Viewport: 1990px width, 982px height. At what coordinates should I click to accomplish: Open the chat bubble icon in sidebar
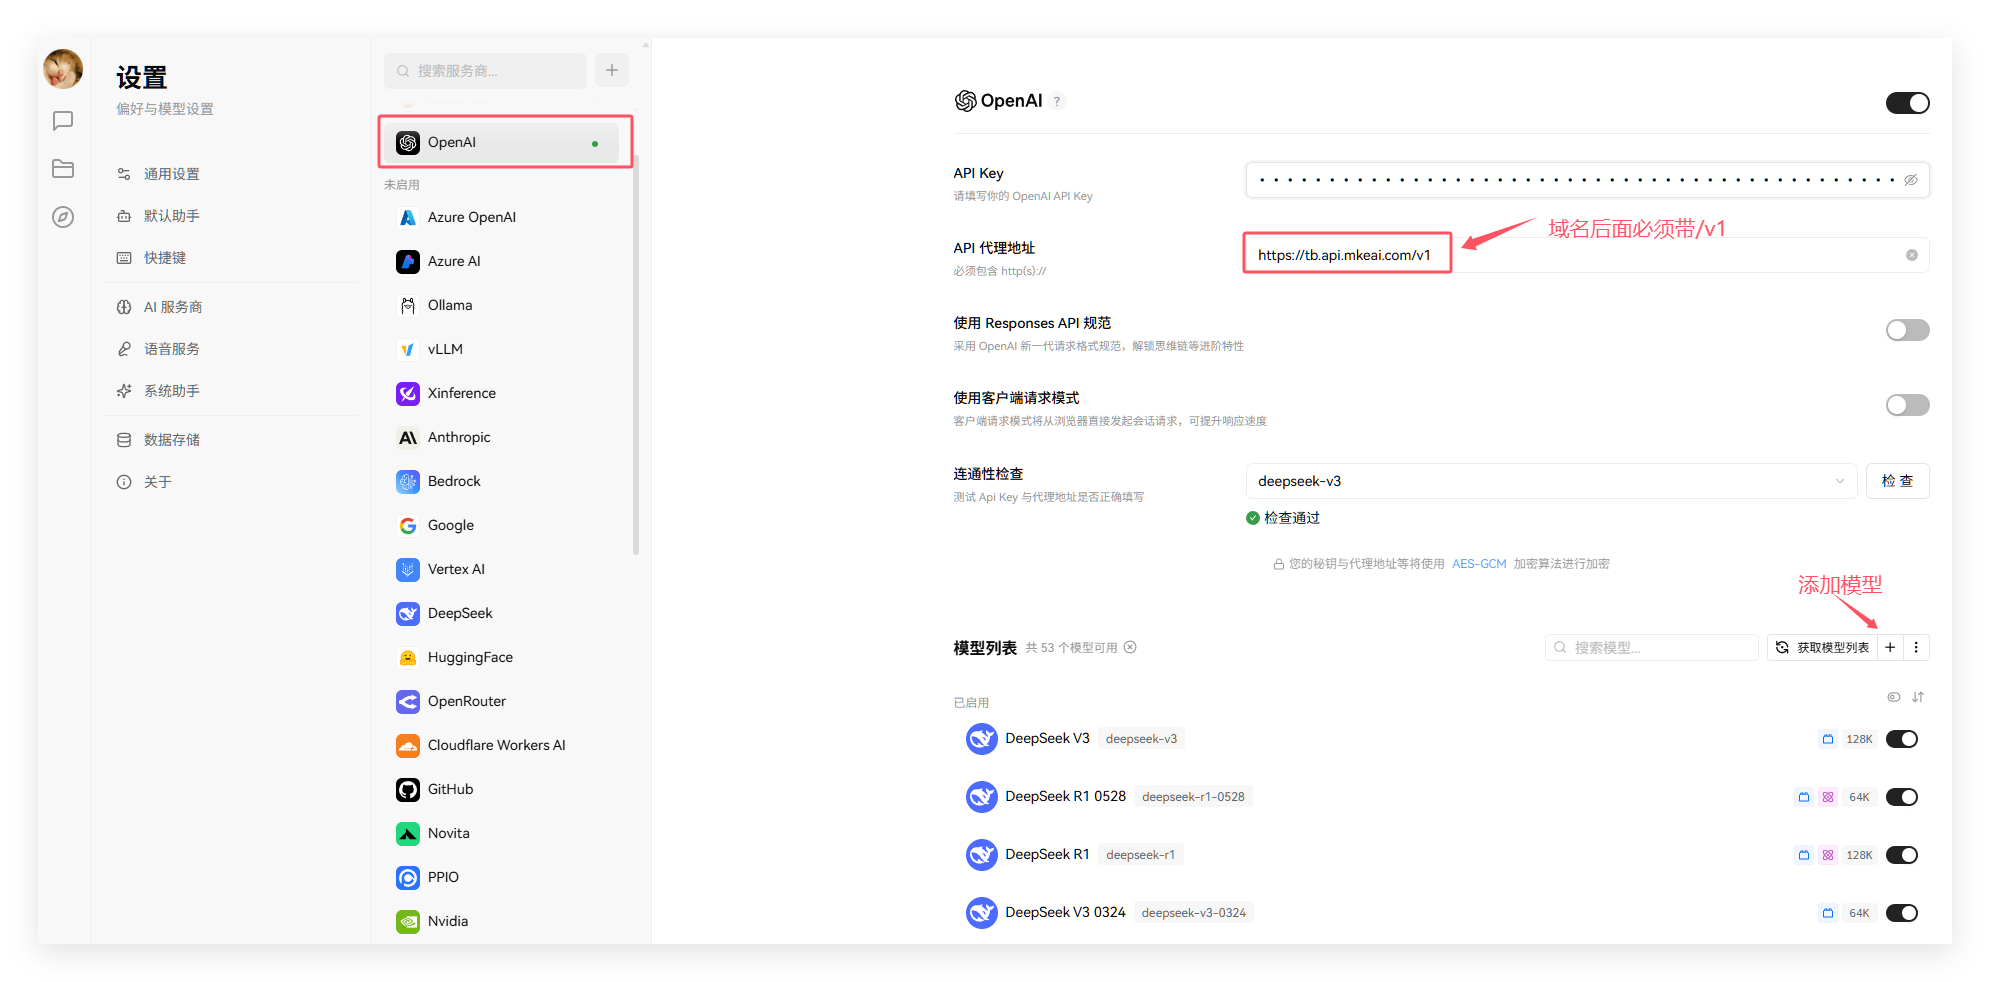(62, 120)
